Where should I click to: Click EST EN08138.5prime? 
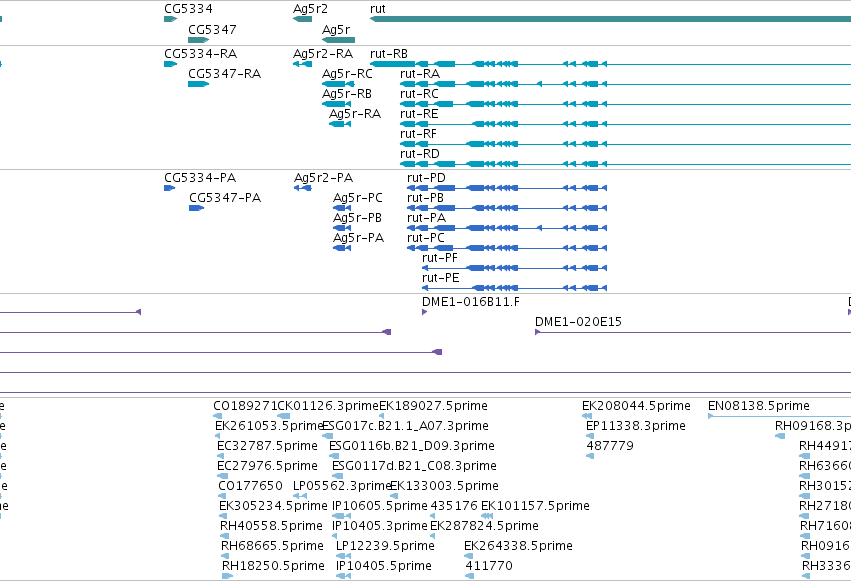click(x=759, y=406)
